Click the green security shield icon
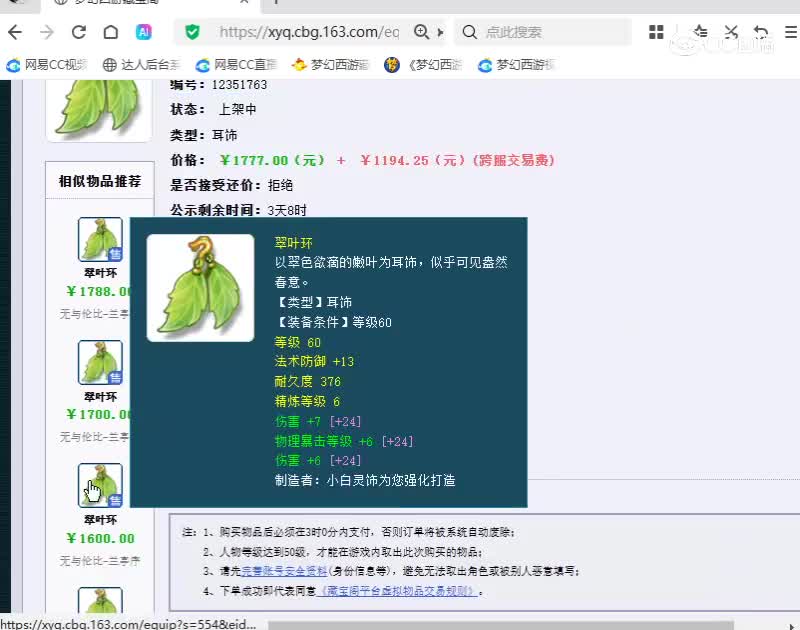This screenshot has width=800, height=630. [192, 32]
